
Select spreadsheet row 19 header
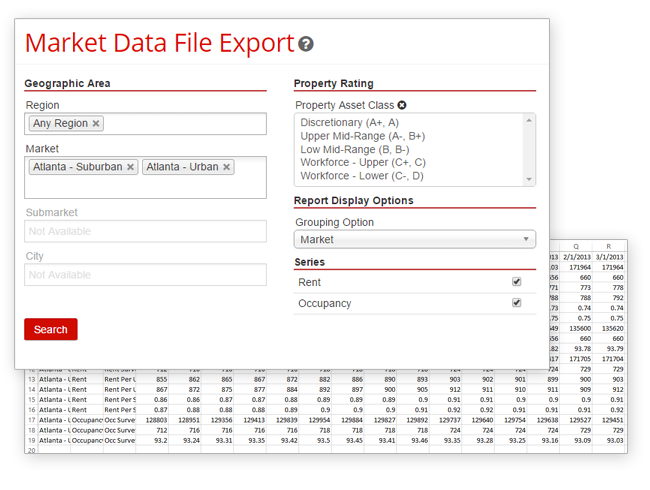tap(32, 440)
